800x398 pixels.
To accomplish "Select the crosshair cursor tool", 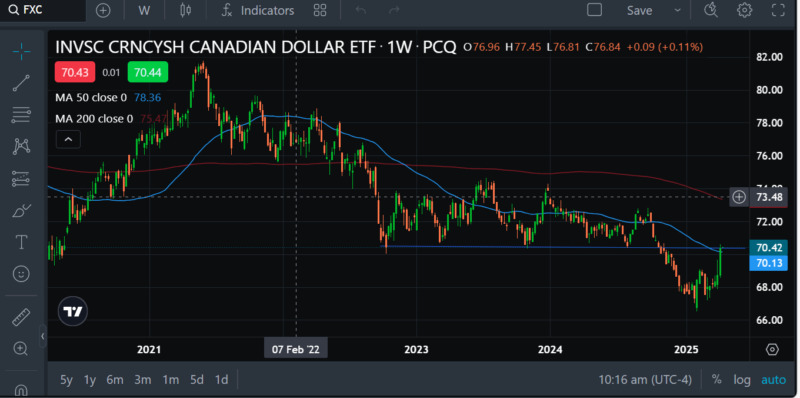I will pos(21,51).
